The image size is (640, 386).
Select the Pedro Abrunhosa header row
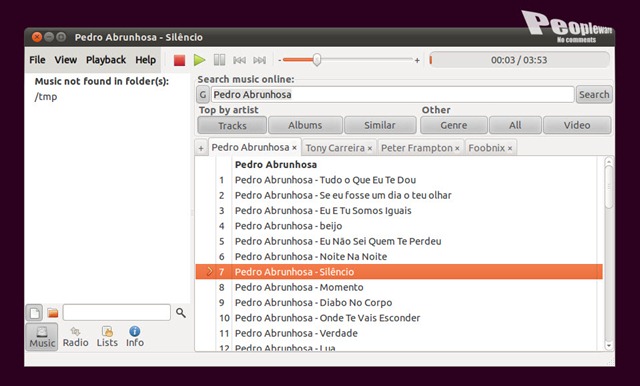(x=399, y=165)
